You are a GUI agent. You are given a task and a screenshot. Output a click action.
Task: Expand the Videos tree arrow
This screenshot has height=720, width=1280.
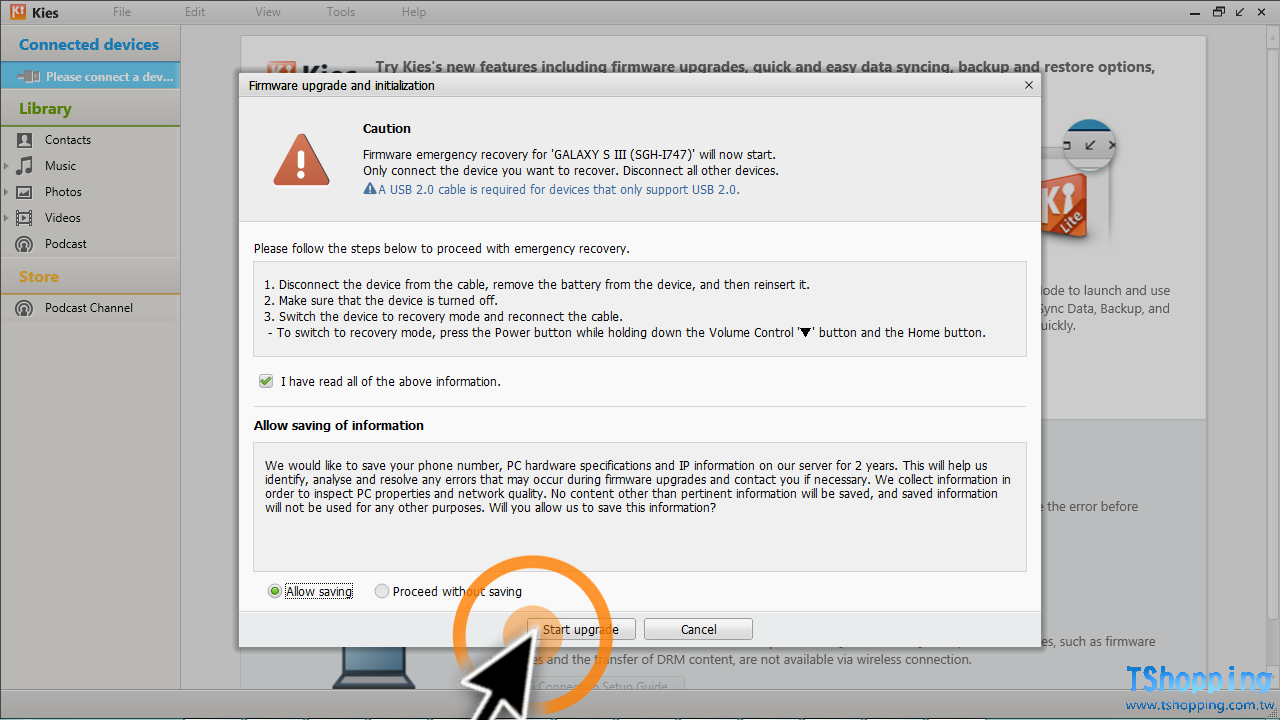[7, 218]
